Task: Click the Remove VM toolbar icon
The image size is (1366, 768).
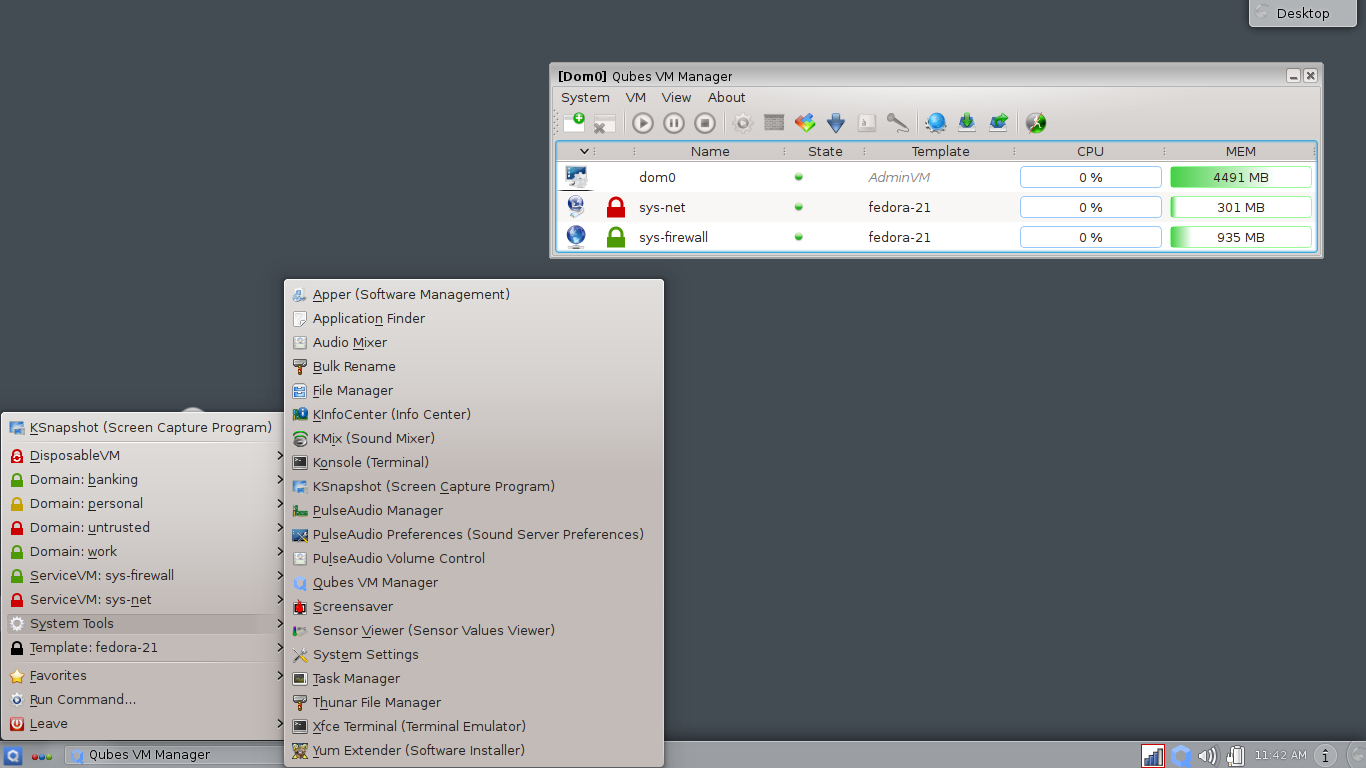Action: 605,123
